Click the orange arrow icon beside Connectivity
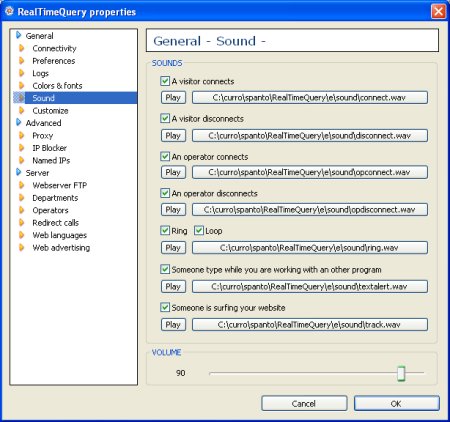Screen dimensions: 450x422 point(22,48)
